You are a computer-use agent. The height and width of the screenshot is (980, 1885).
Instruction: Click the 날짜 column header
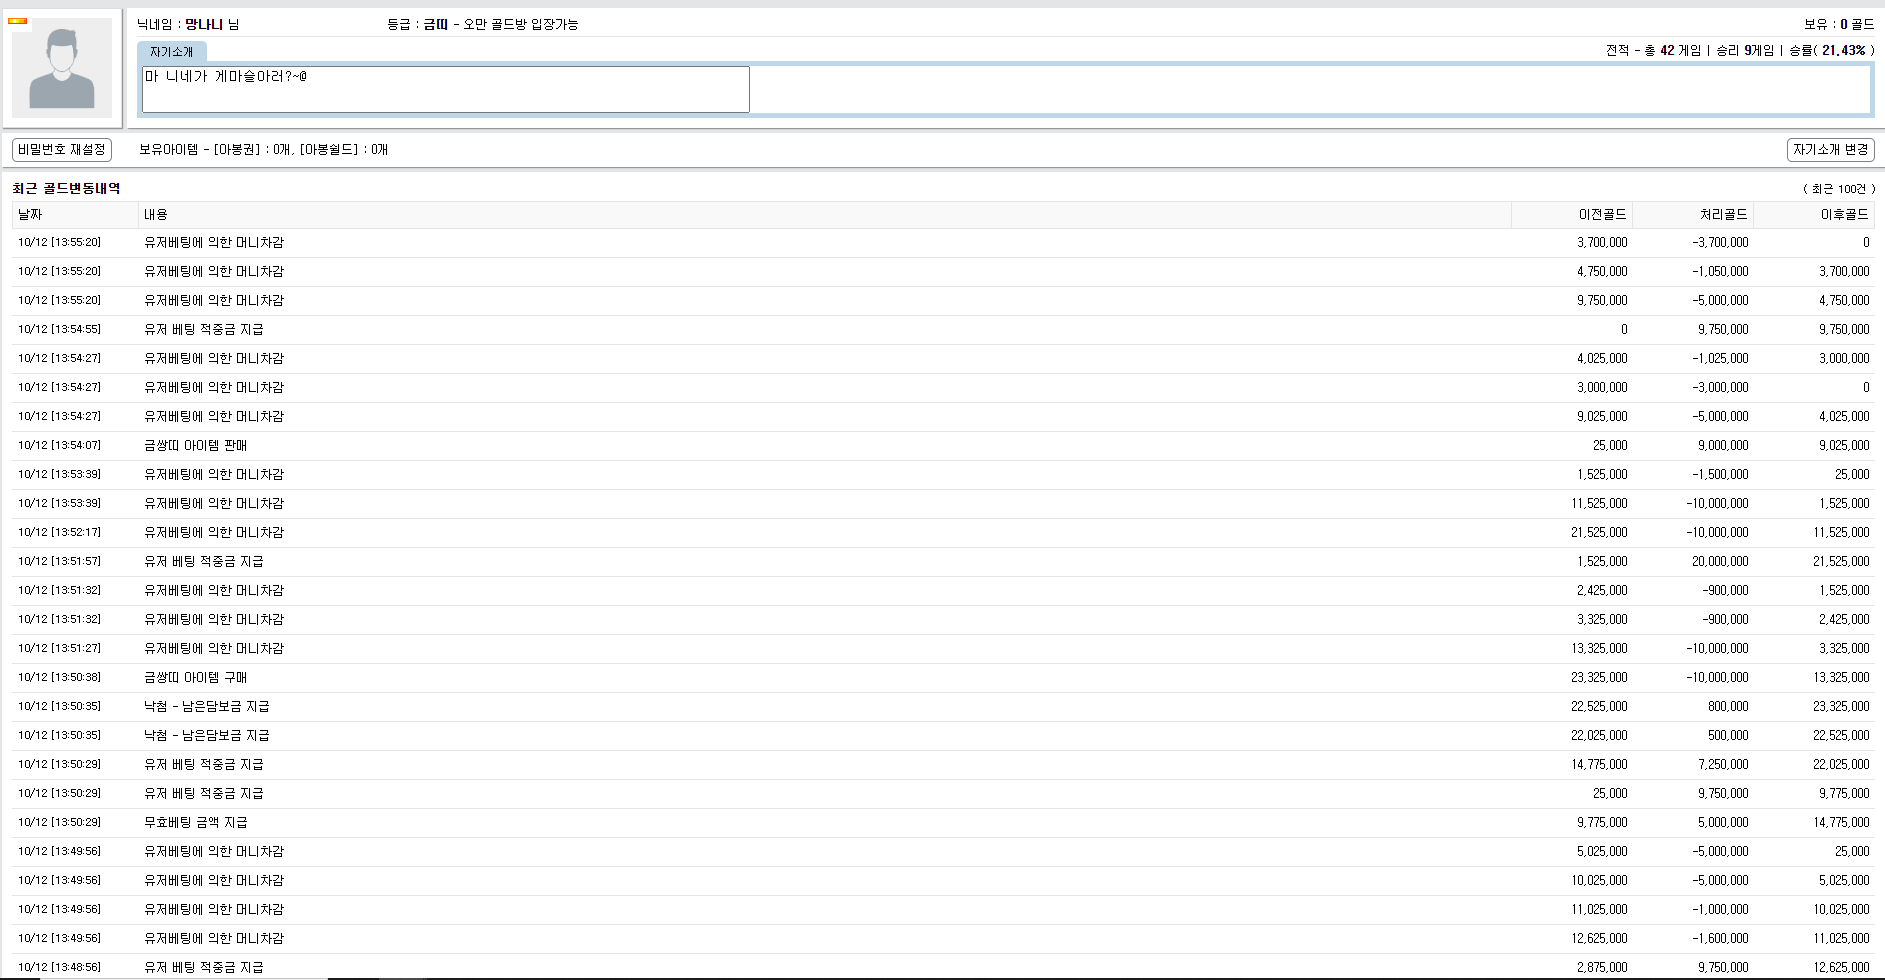click(x=30, y=215)
